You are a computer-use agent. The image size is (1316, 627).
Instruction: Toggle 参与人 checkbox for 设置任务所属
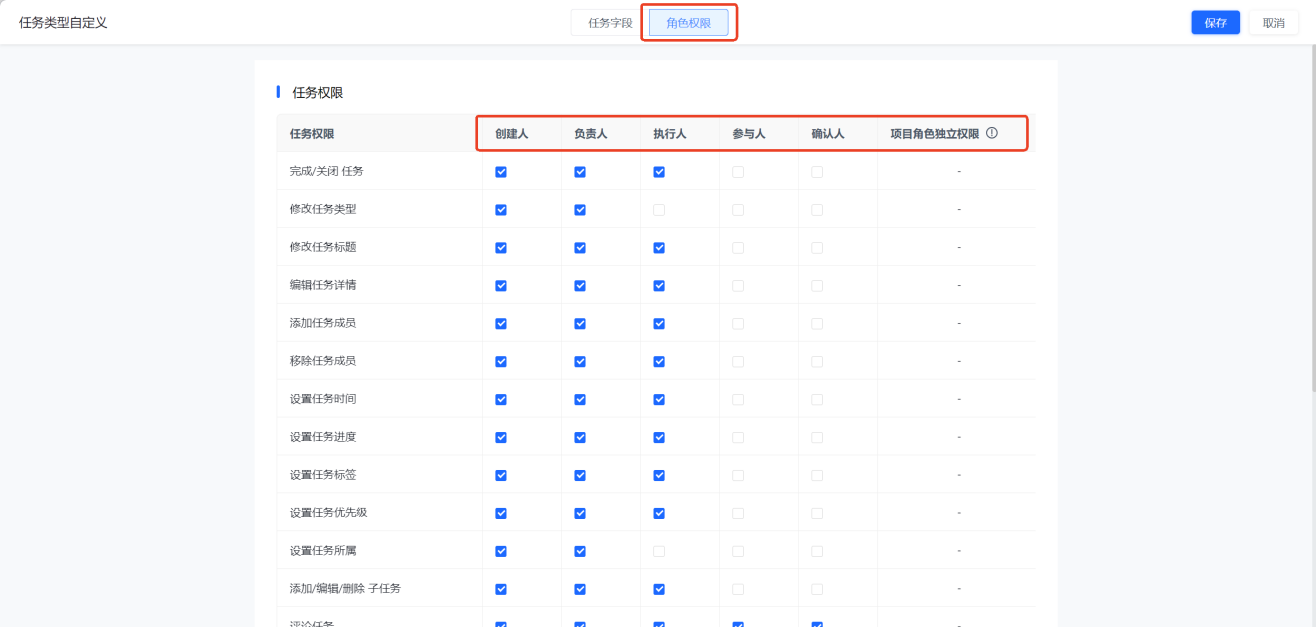pyautogui.click(x=738, y=551)
